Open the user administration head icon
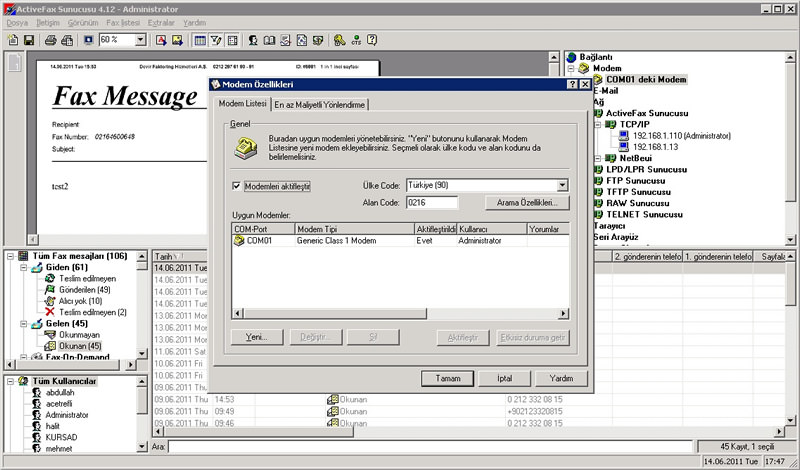The width and height of the screenshot is (800, 470). pyautogui.click(x=253, y=40)
